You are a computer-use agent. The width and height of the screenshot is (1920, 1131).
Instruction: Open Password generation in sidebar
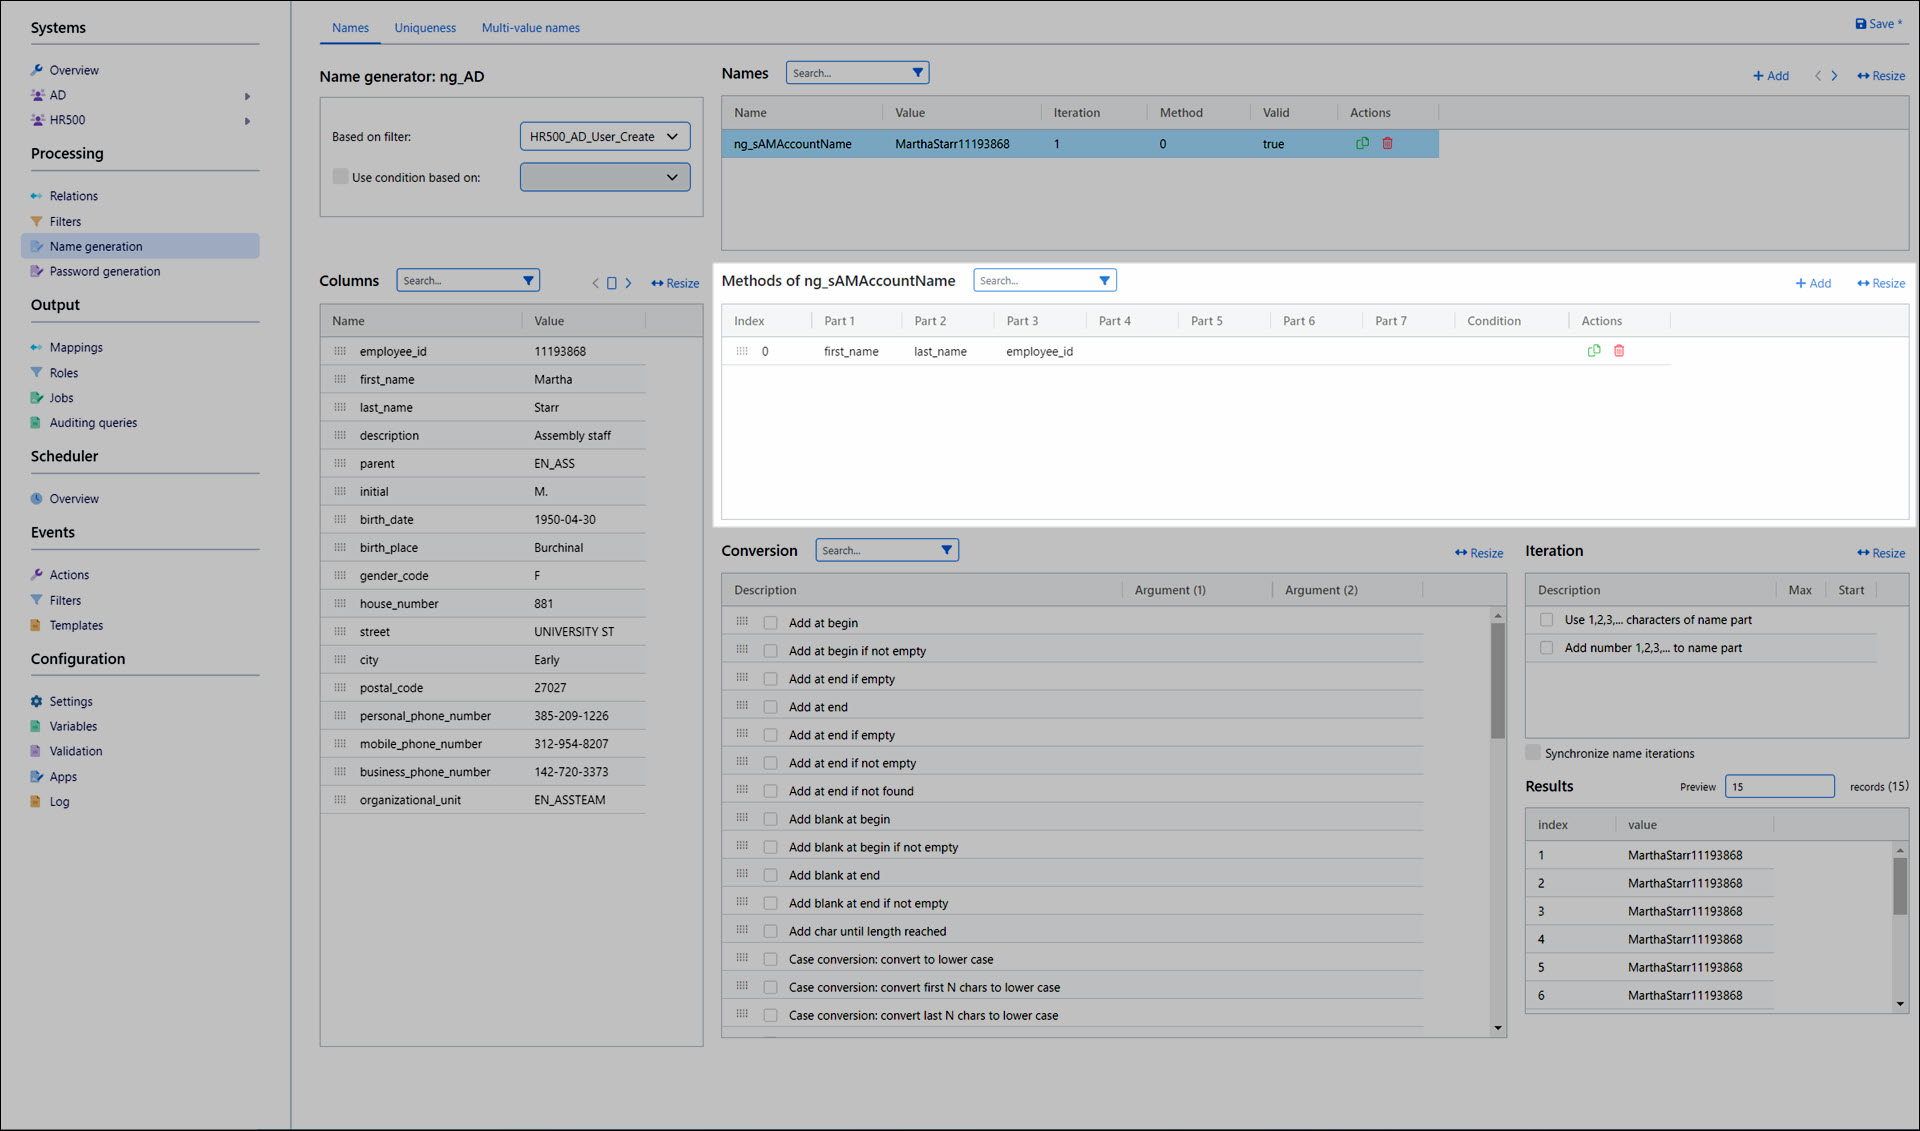[x=104, y=272]
